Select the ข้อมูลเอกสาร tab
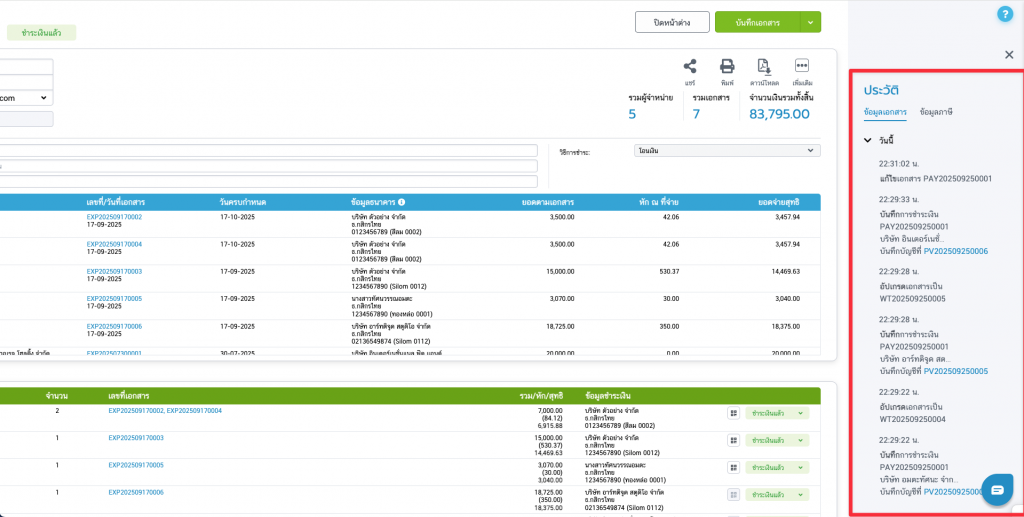The height and width of the screenshot is (517, 1024). [885, 112]
